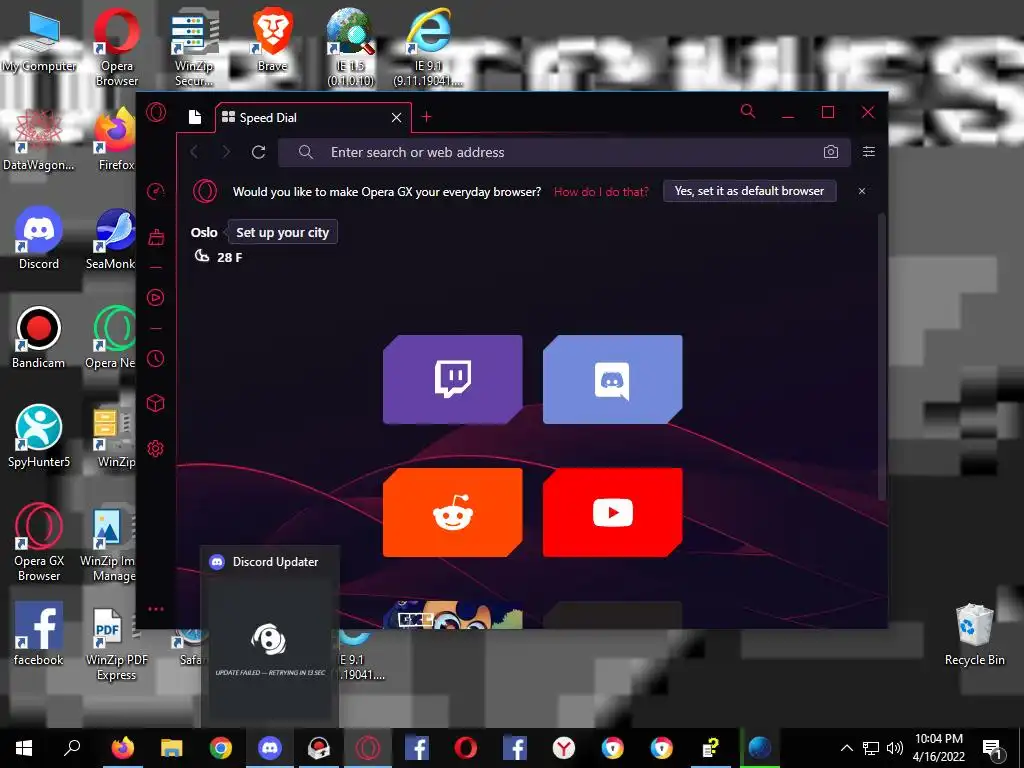The height and width of the screenshot is (768, 1024).
Task: Click 'Set up your city' button
Action: click(x=283, y=232)
